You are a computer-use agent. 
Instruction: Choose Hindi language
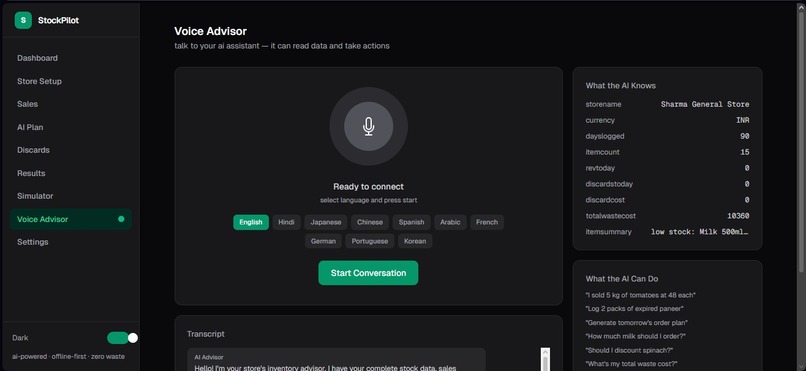coord(286,222)
